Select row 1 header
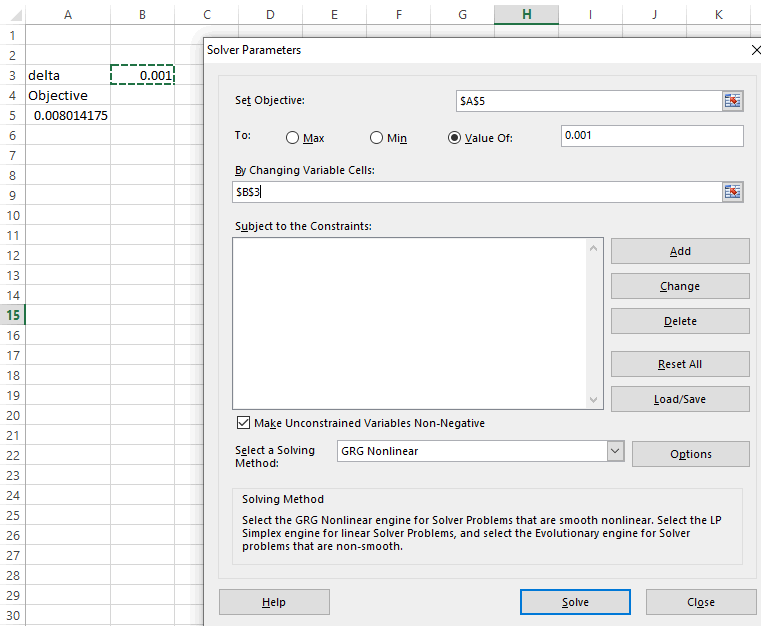Viewport: 761px width, 626px height. [13, 35]
